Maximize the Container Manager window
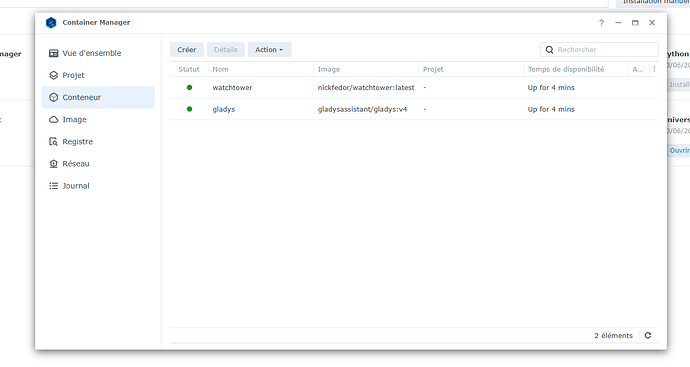This screenshot has height=367, width=690. click(x=635, y=23)
